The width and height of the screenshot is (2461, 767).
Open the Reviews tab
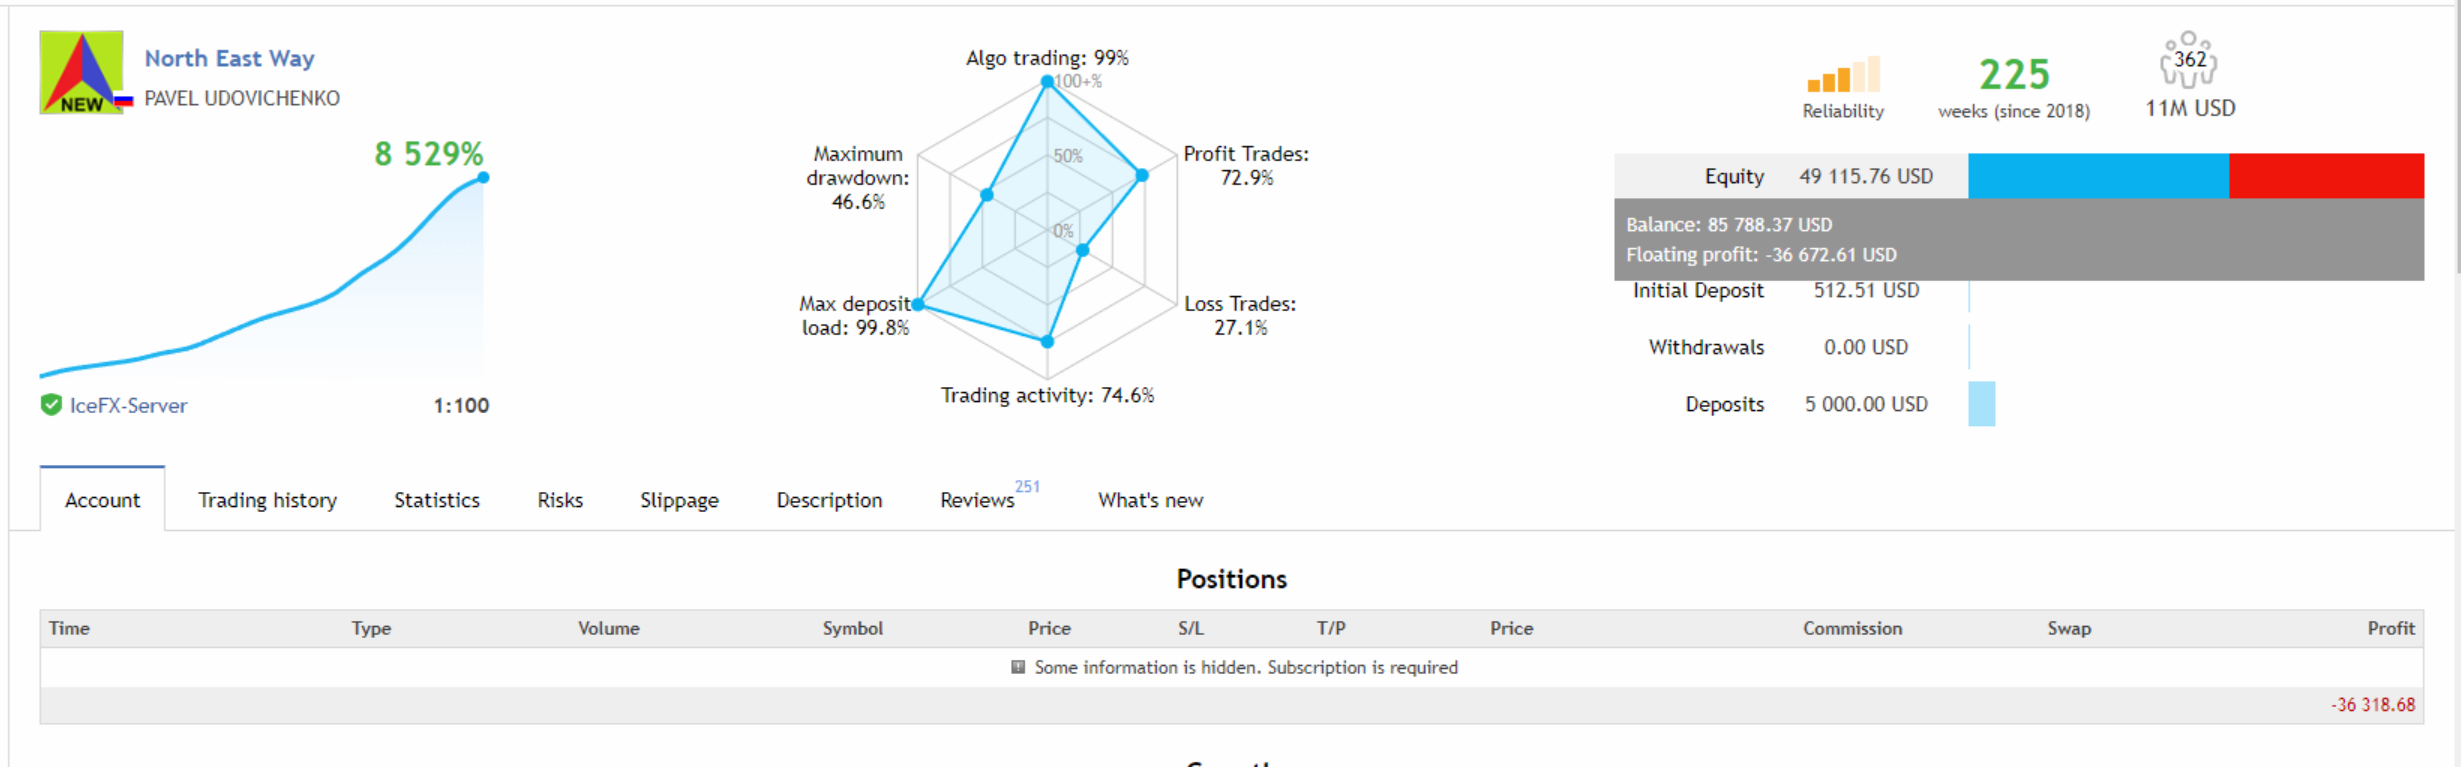[977, 500]
